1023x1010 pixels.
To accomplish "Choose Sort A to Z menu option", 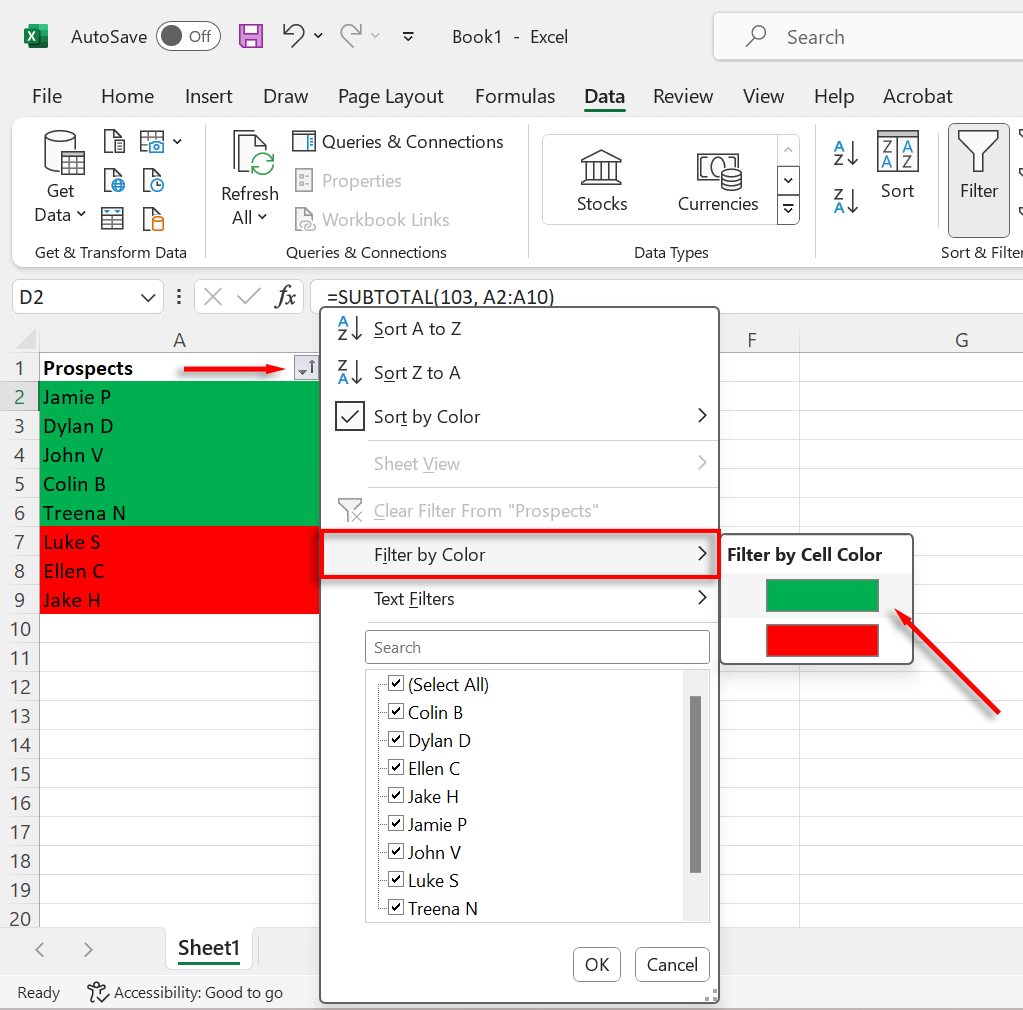I will [417, 329].
